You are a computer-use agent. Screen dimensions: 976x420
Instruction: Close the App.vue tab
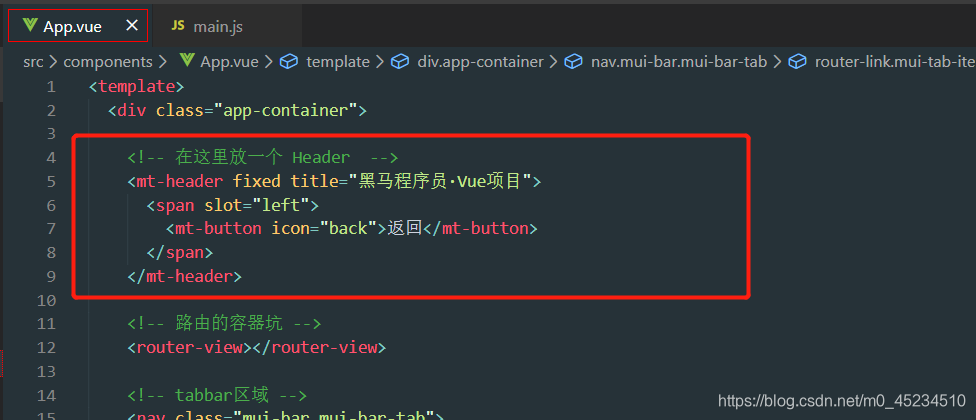(132, 26)
